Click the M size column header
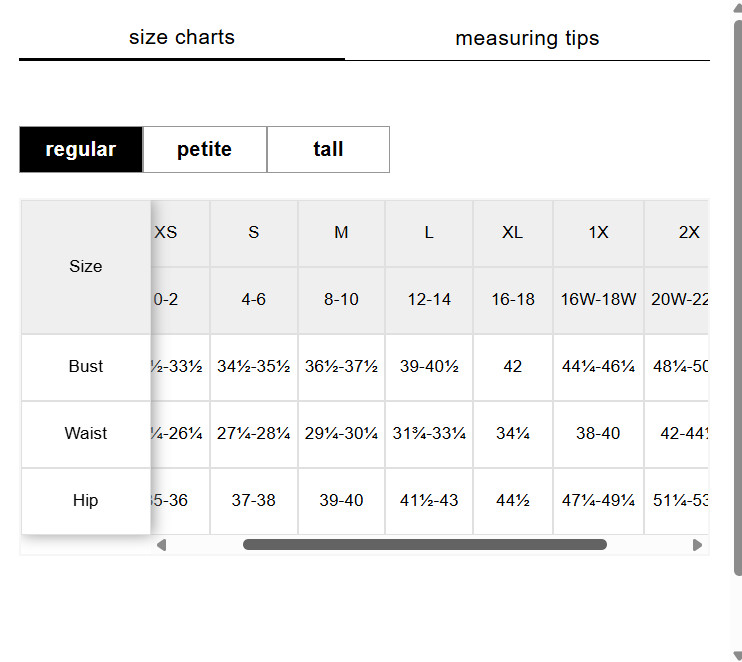The image size is (742, 662). click(x=341, y=233)
